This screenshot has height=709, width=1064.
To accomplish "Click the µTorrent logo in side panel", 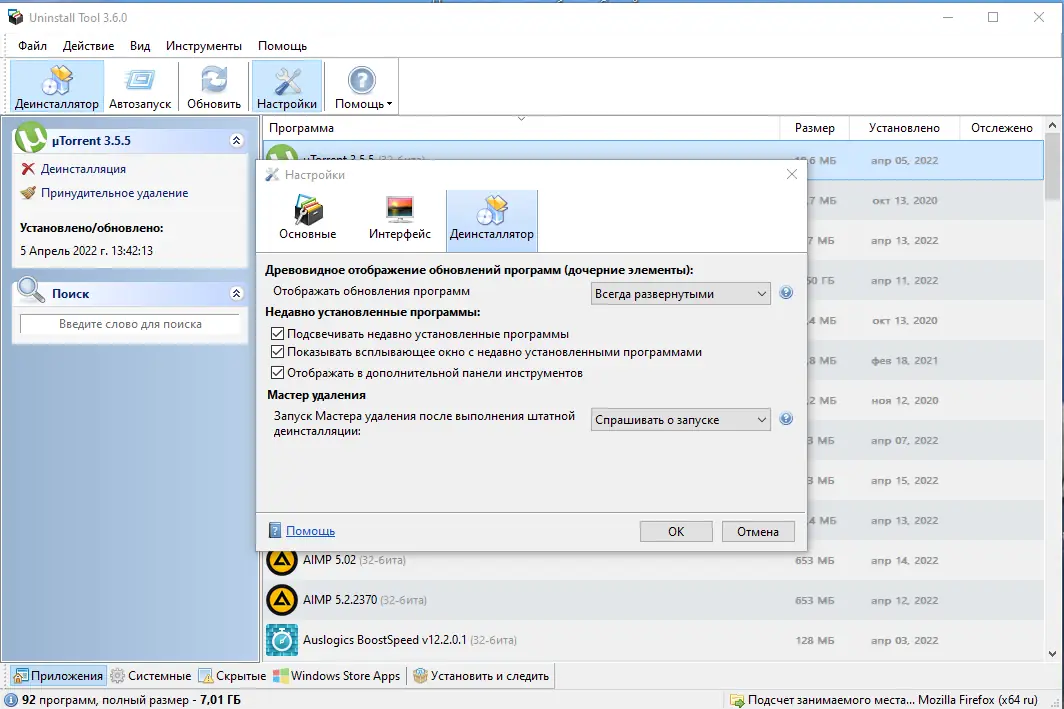I will 31,138.
